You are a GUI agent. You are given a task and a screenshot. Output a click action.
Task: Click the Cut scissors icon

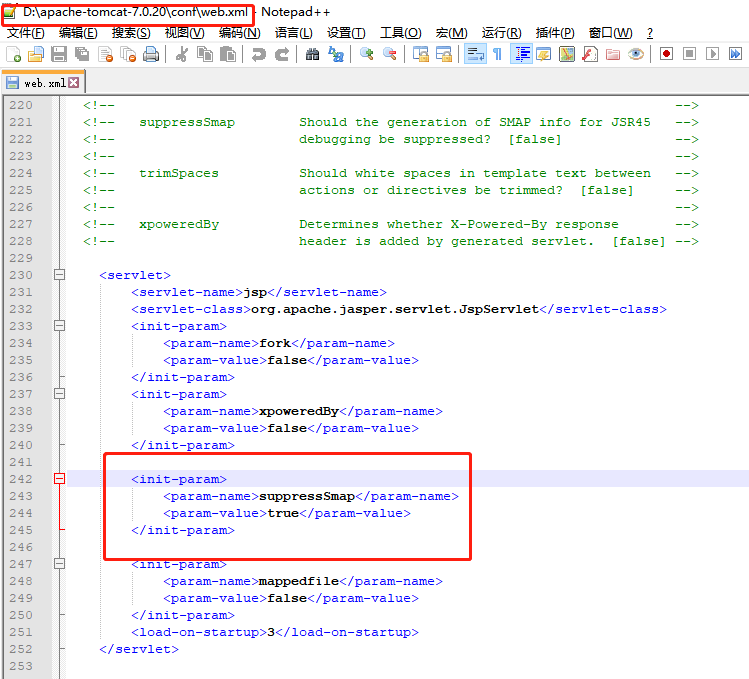tap(182, 54)
